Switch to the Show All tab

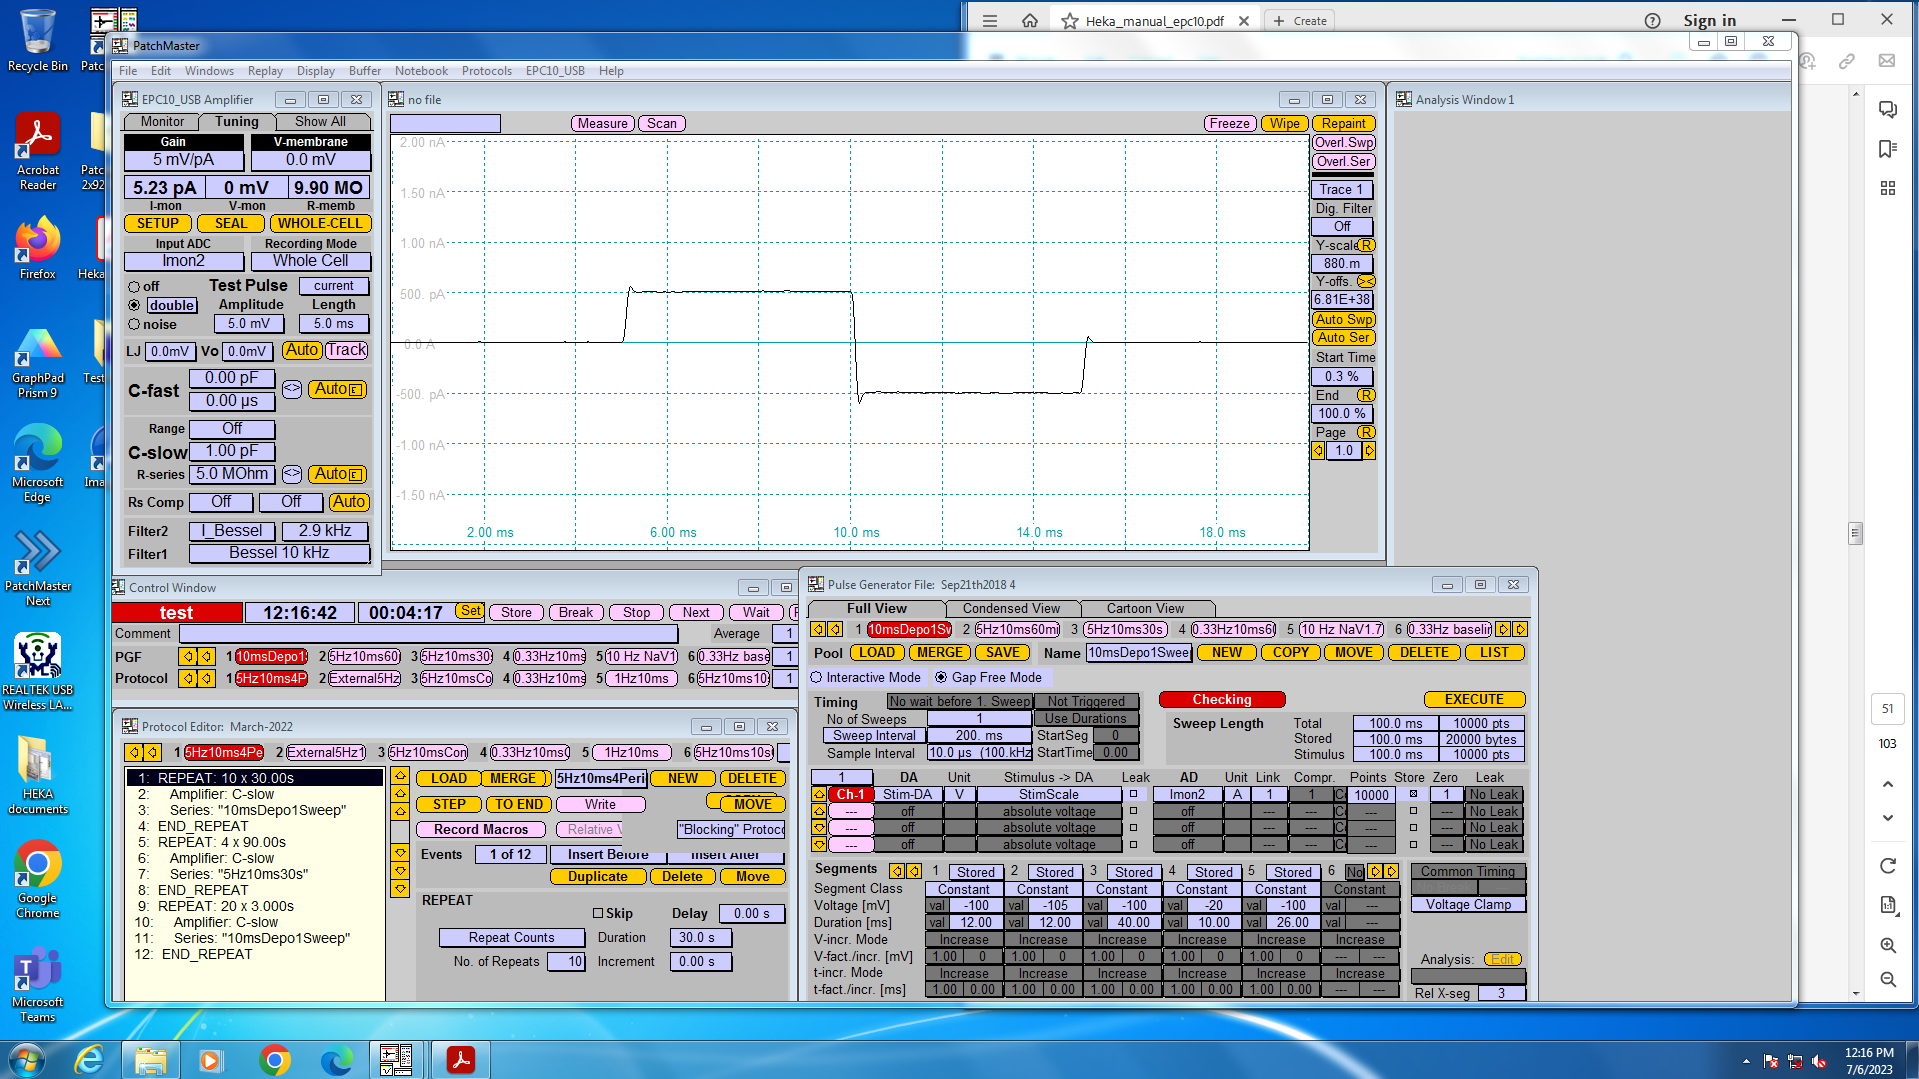[x=320, y=122]
